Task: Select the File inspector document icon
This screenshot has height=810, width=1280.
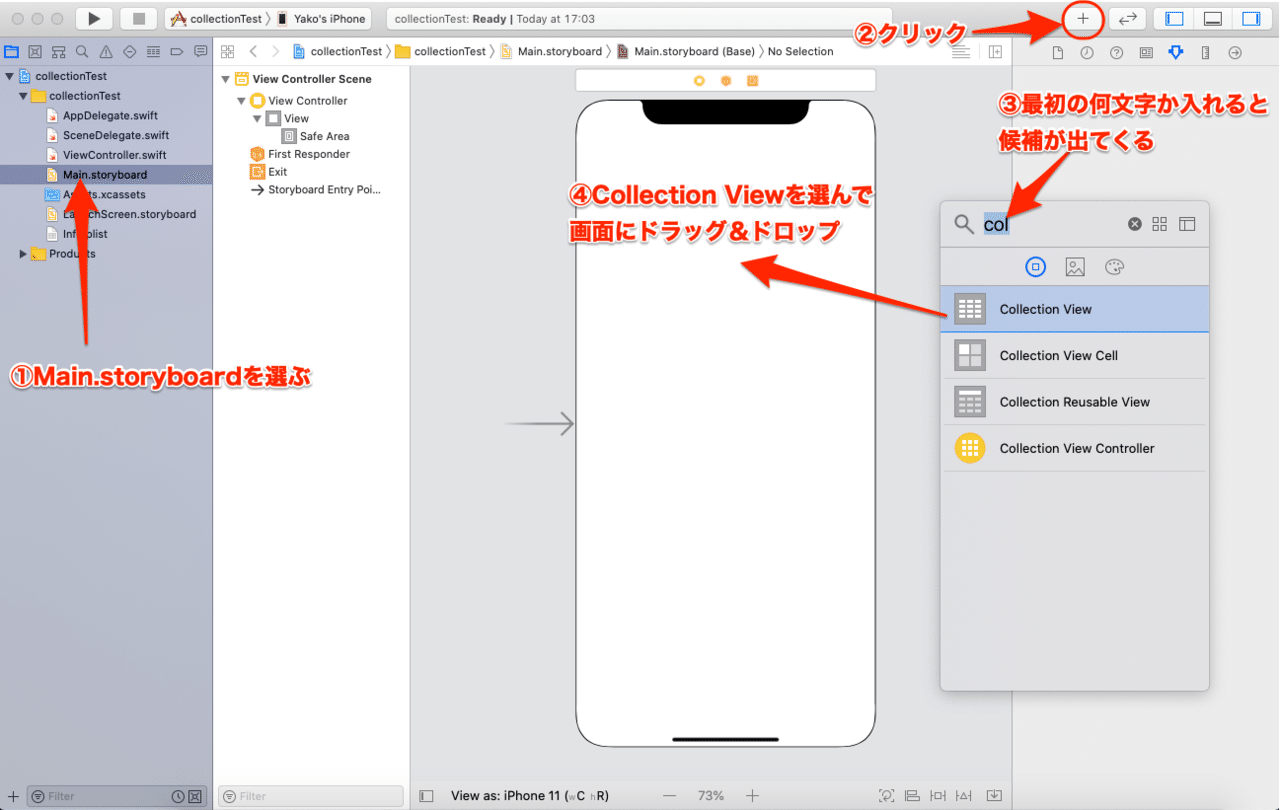Action: (1058, 52)
